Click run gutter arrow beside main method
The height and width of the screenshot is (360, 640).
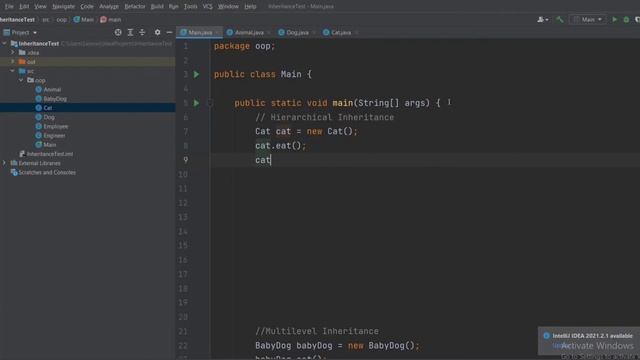point(196,103)
